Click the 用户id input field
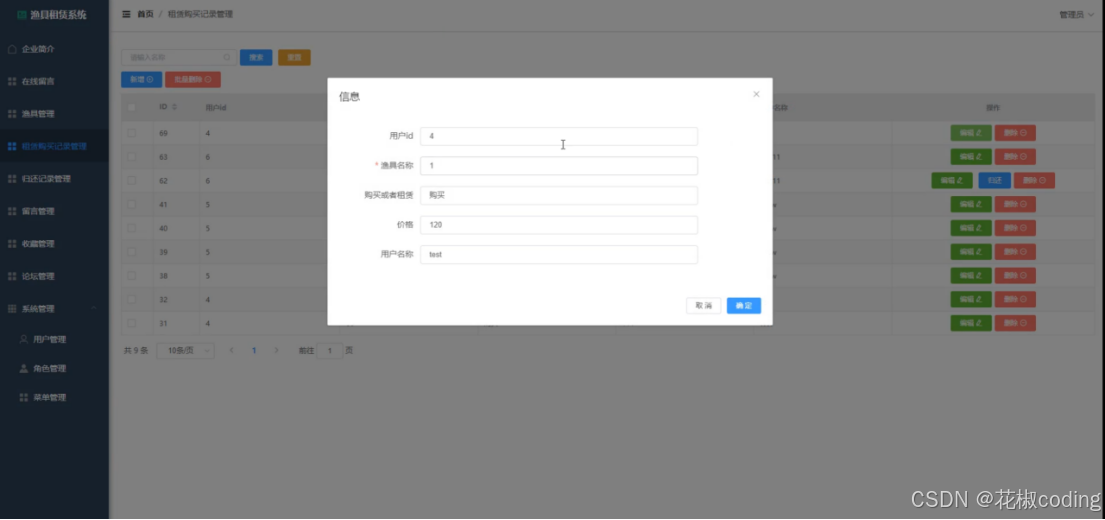Image resolution: width=1105 pixels, height=520 pixels. [559, 136]
